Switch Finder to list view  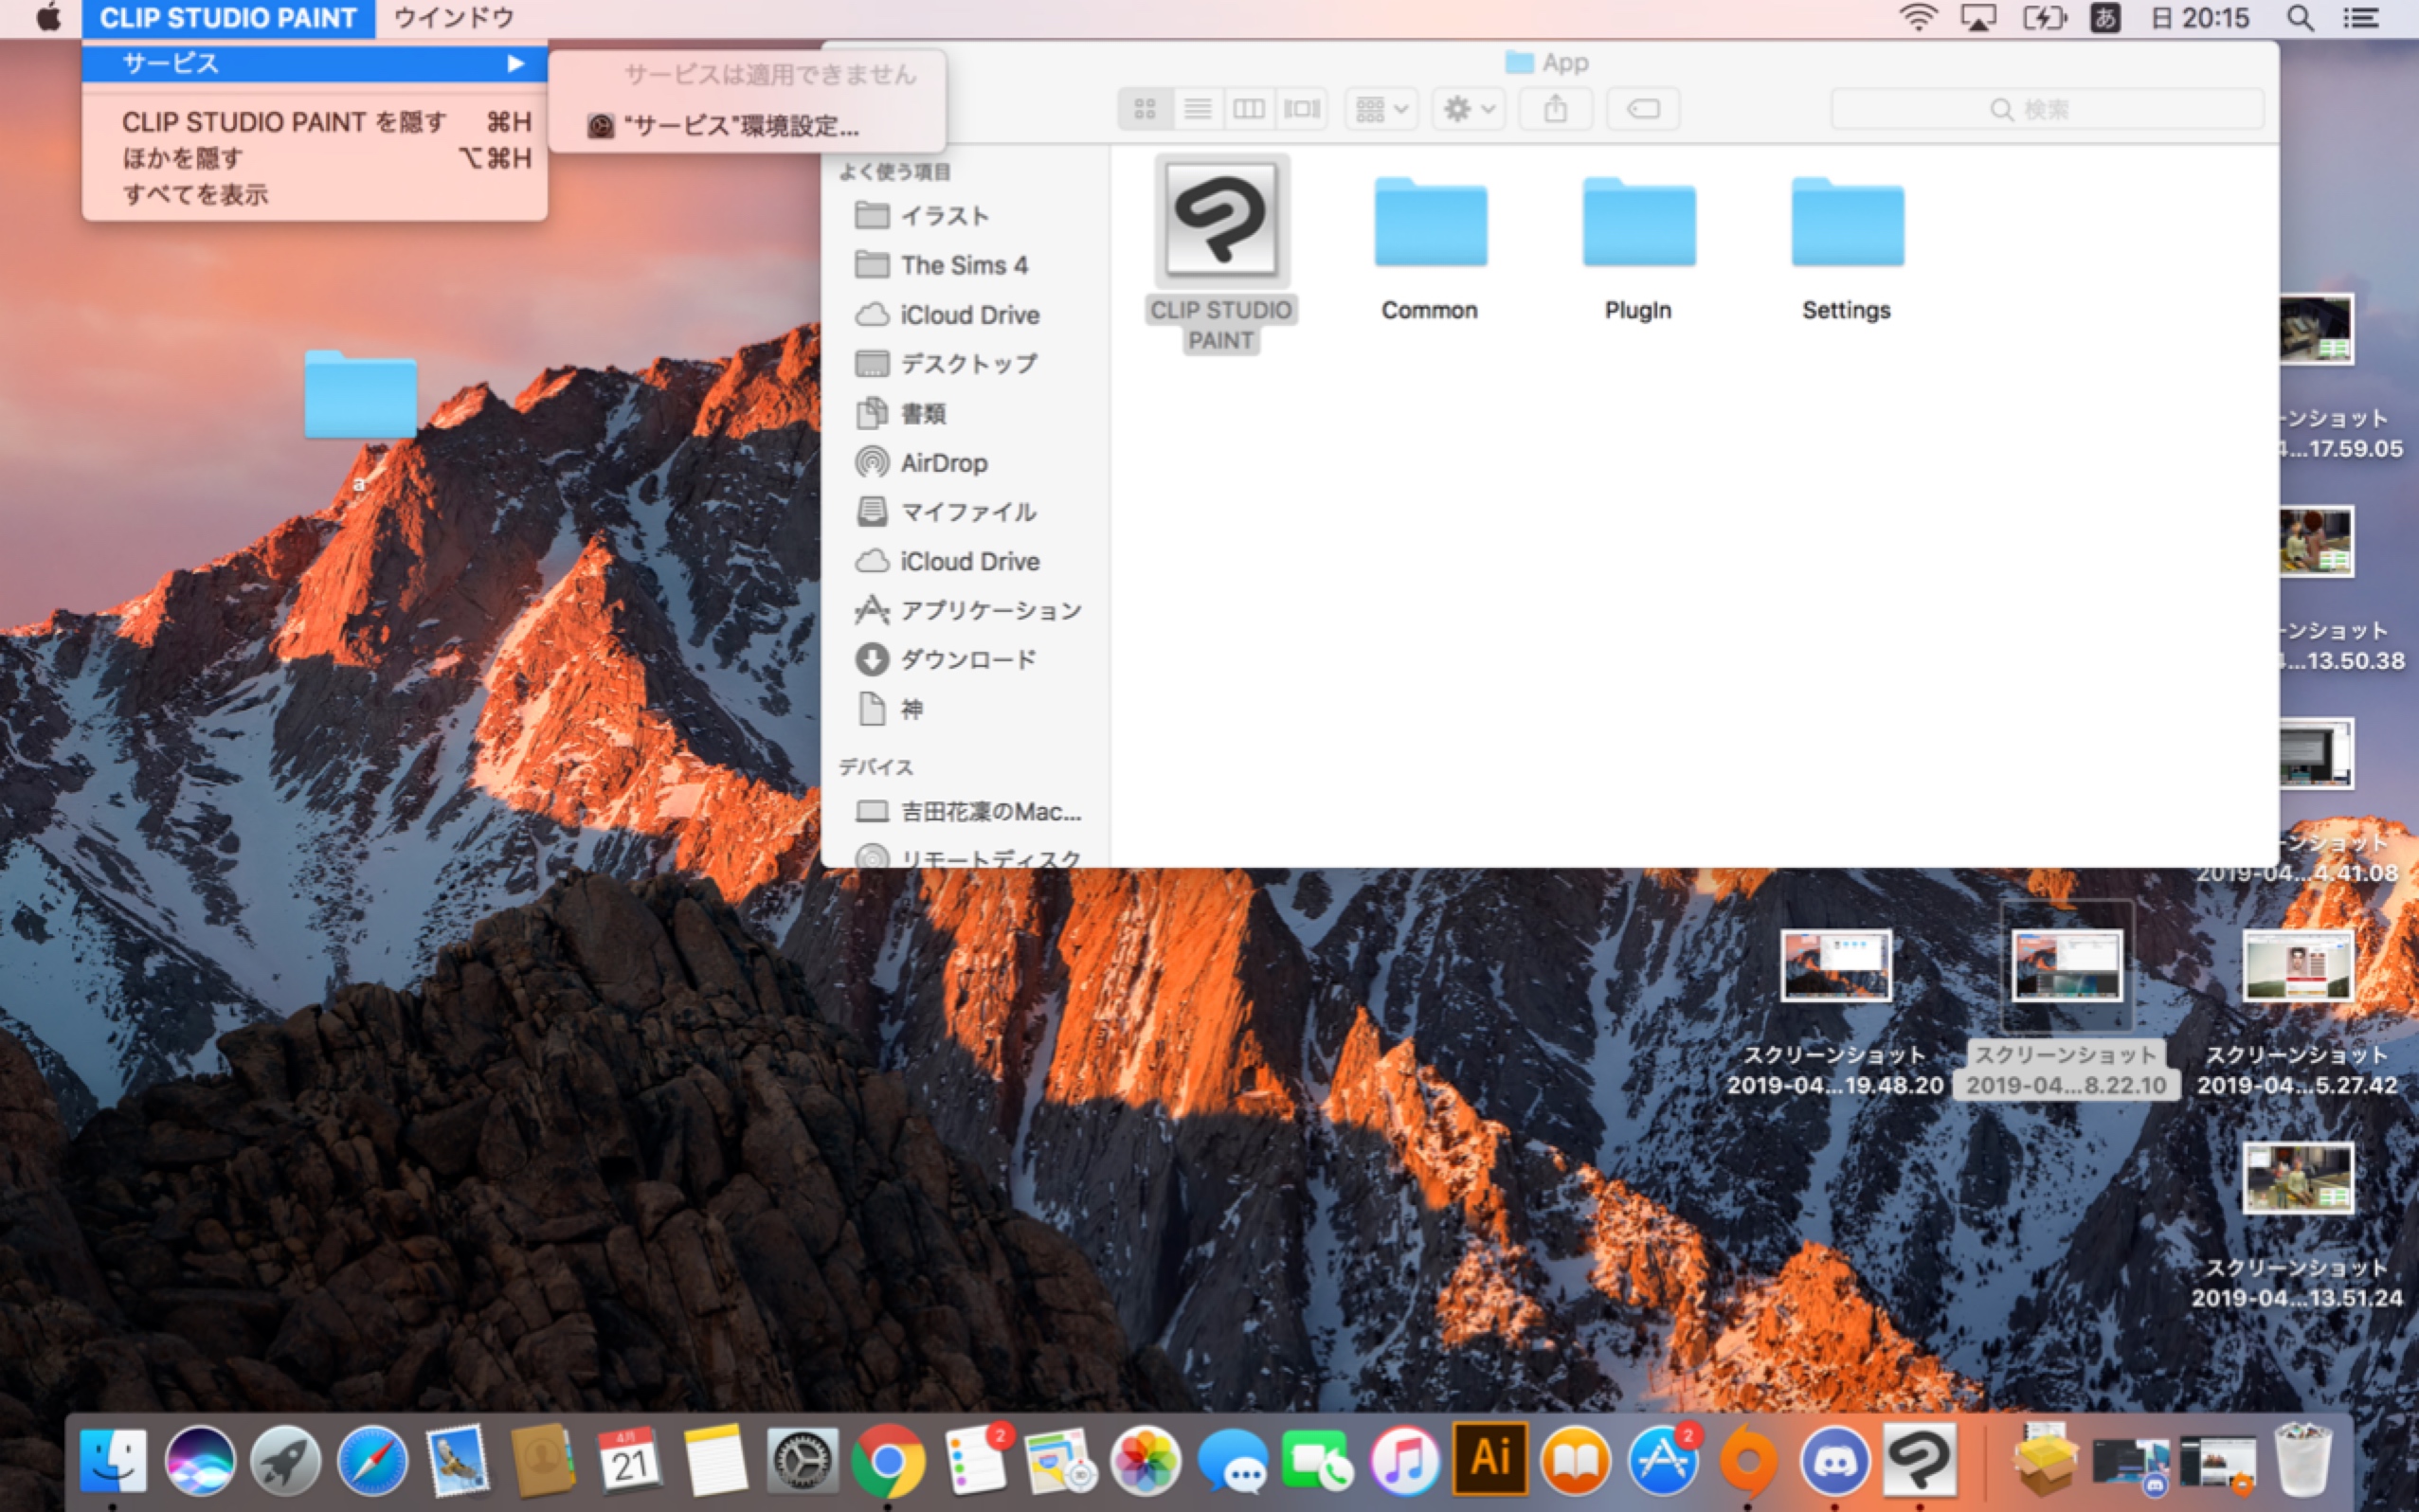tap(1197, 108)
